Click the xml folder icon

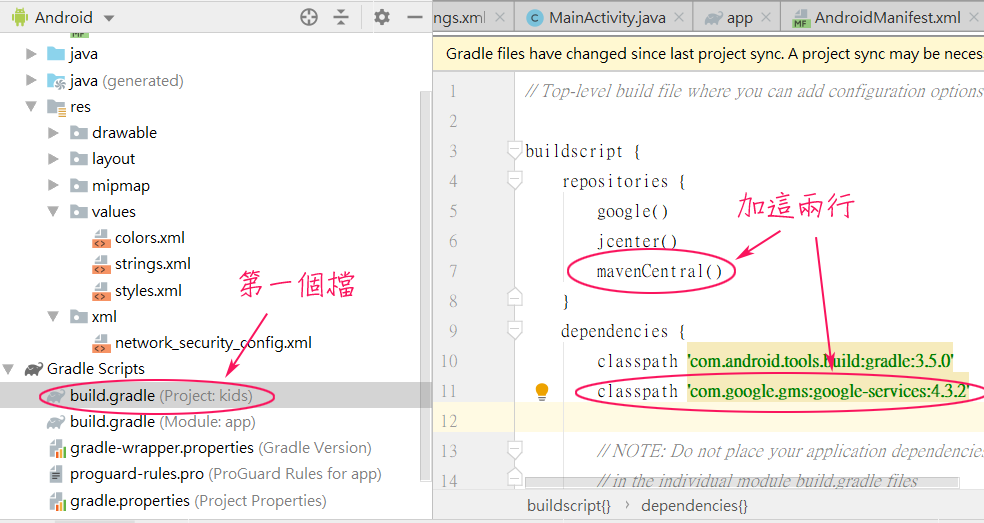[79, 316]
